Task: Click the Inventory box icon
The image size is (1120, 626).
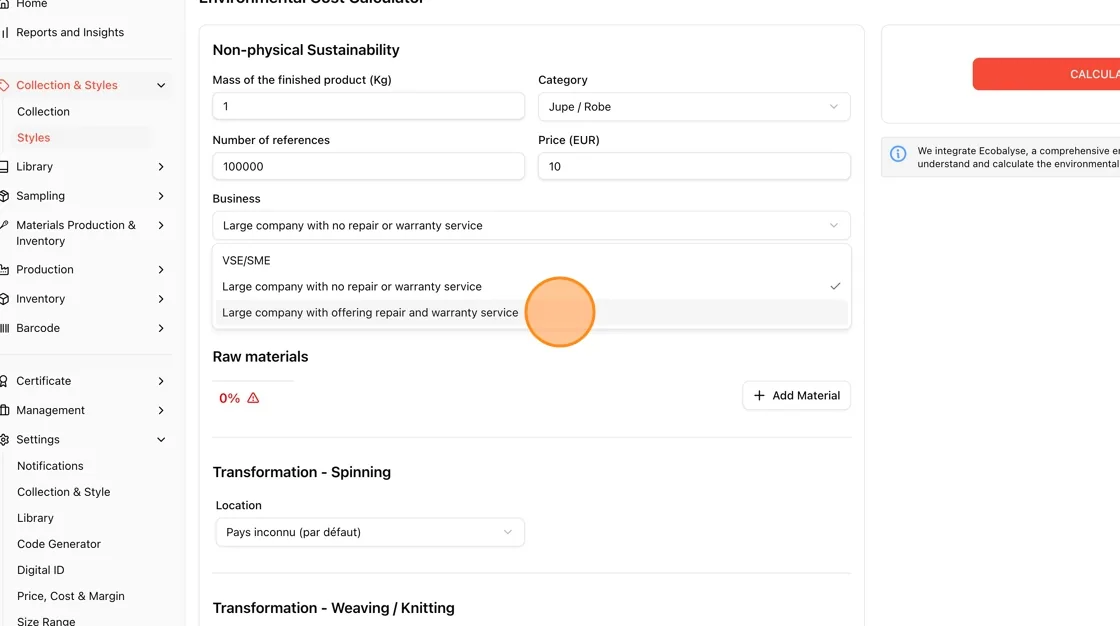Action: pos(4,299)
